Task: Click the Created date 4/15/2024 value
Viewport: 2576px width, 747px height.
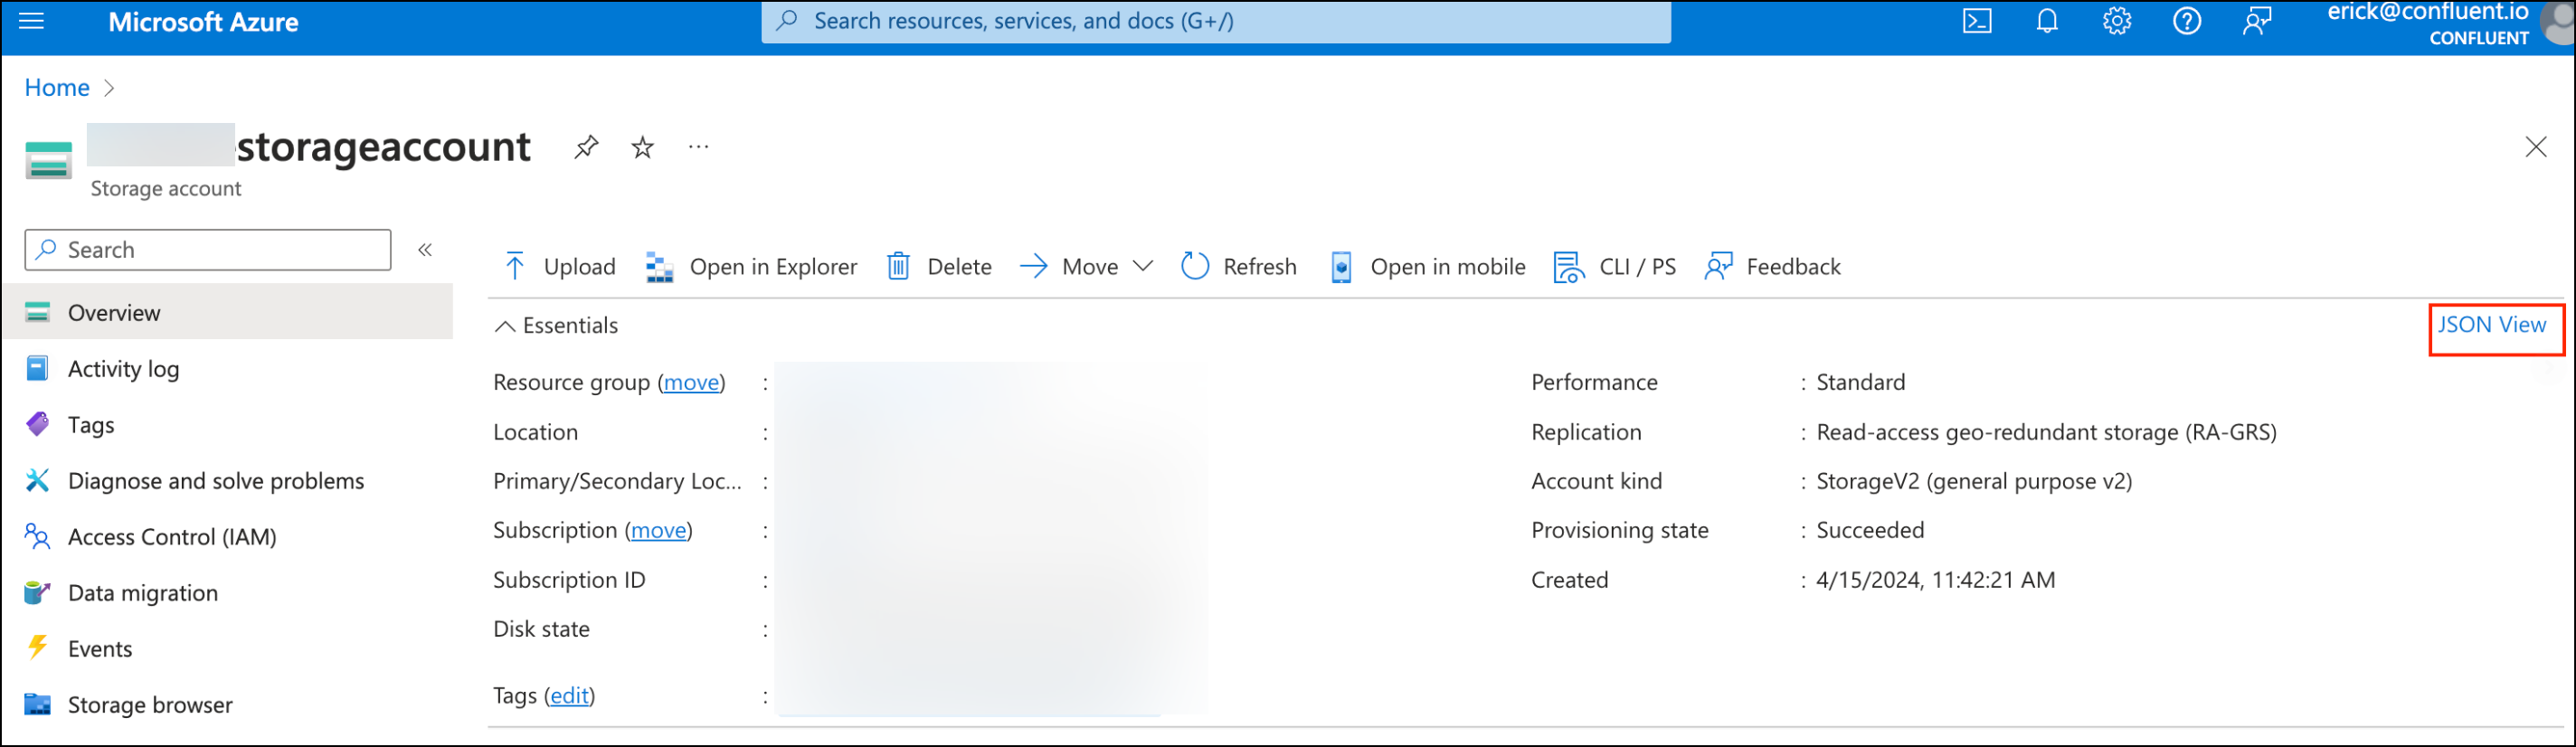Action: tap(1935, 581)
